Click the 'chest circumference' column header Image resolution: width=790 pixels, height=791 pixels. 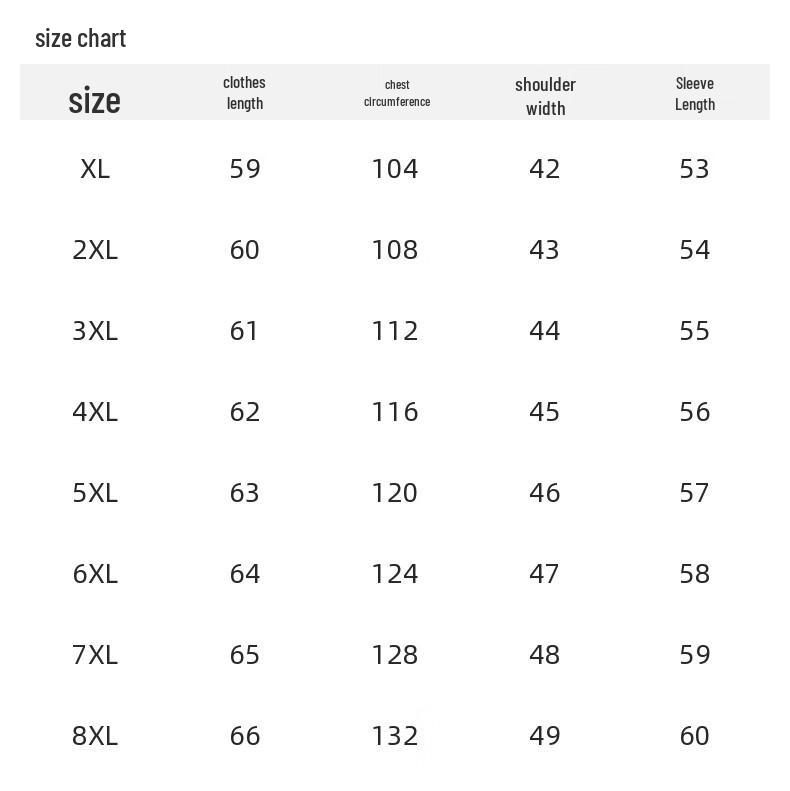tap(397, 93)
